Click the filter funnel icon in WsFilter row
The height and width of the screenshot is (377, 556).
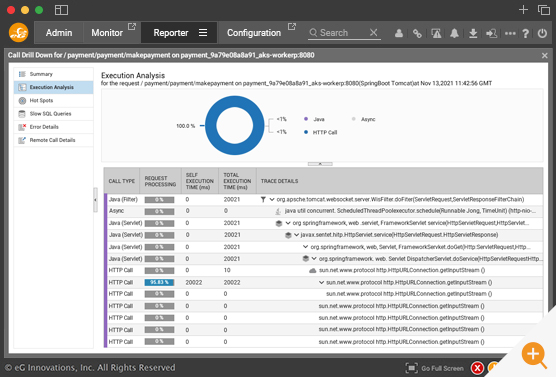[263, 200]
